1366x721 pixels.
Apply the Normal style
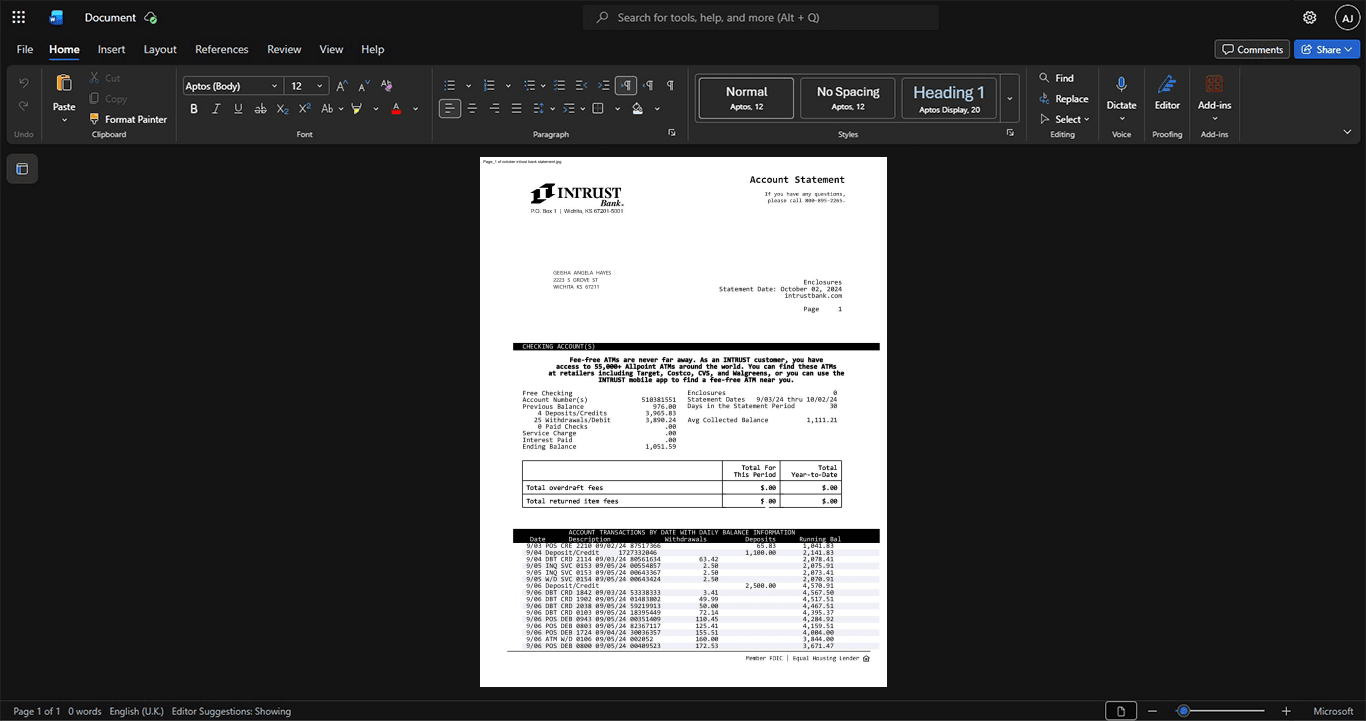[746, 98]
